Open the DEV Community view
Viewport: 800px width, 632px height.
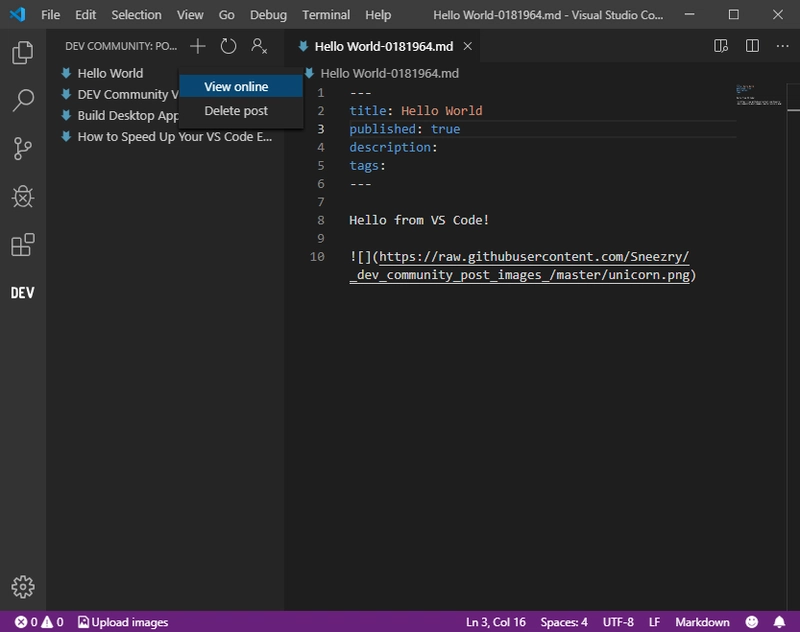coord(22,293)
